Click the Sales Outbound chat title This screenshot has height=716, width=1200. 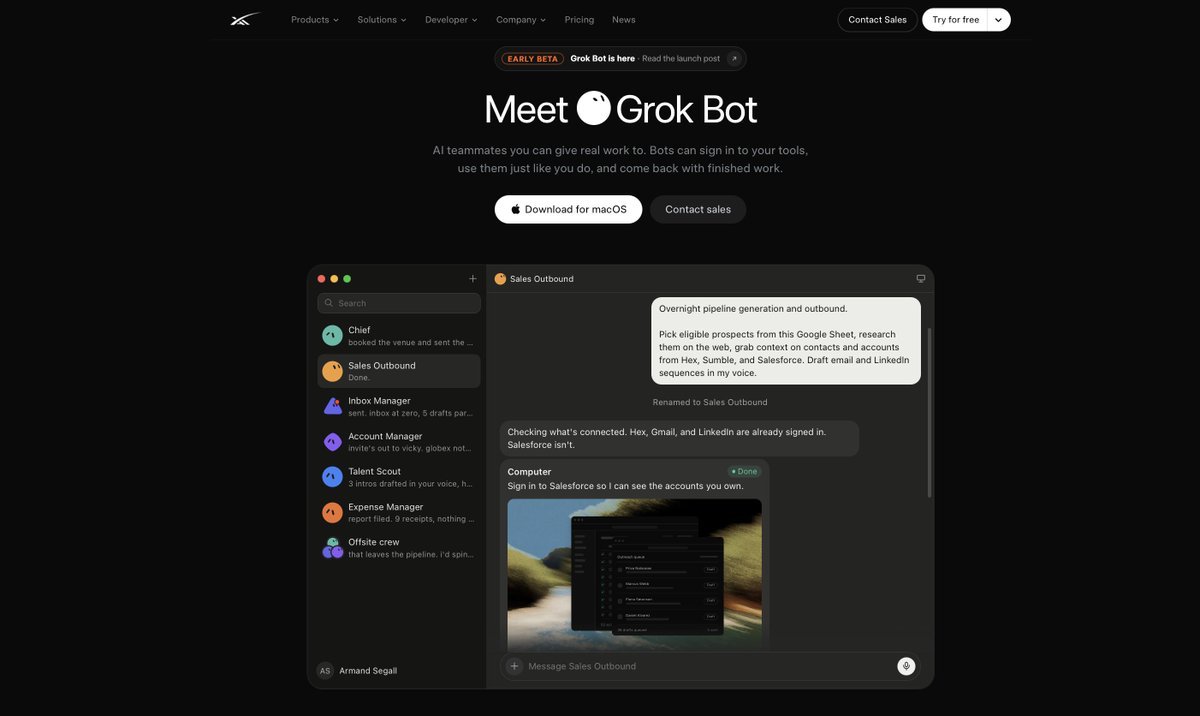click(x=542, y=279)
